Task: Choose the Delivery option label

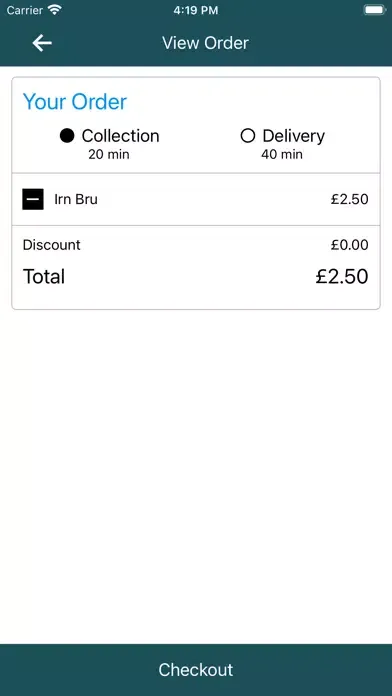Action: pyautogui.click(x=293, y=136)
